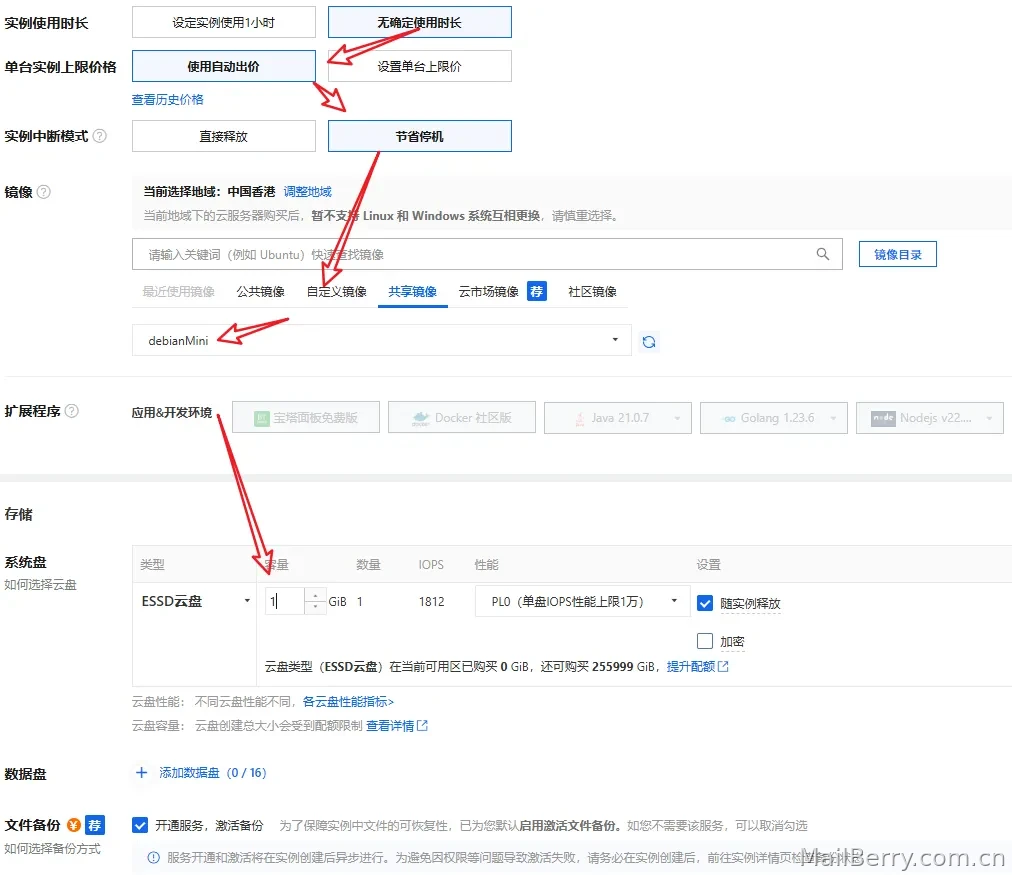Click the yen icon beside 文件备份

[74, 825]
